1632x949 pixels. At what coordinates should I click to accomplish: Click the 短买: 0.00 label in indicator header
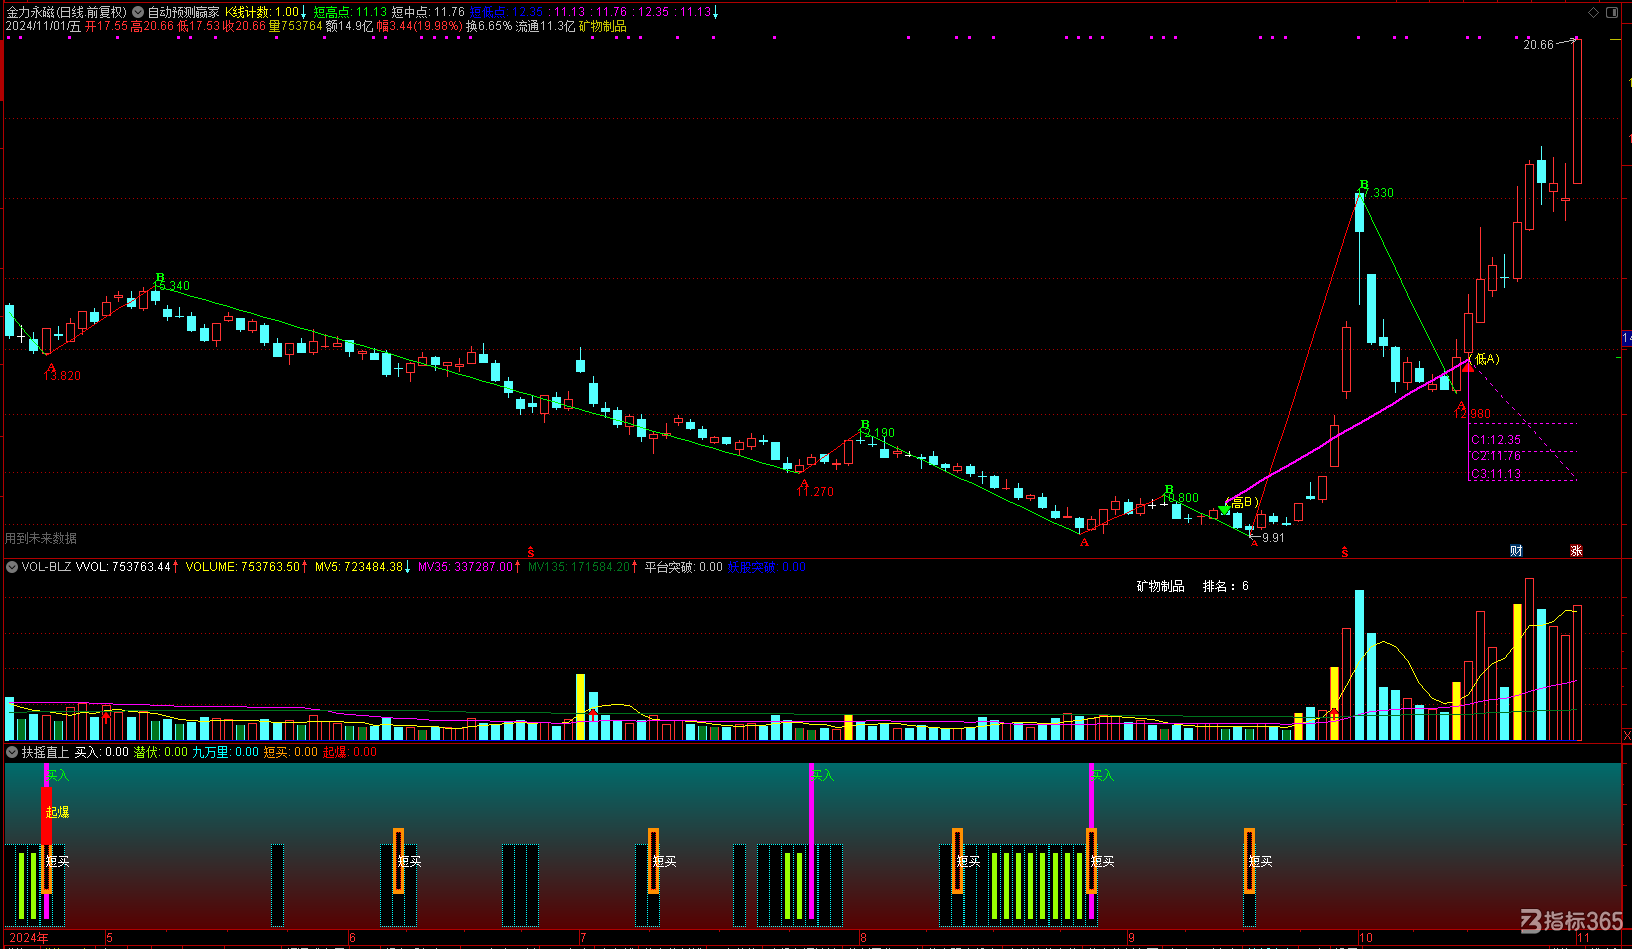pyautogui.click(x=291, y=752)
